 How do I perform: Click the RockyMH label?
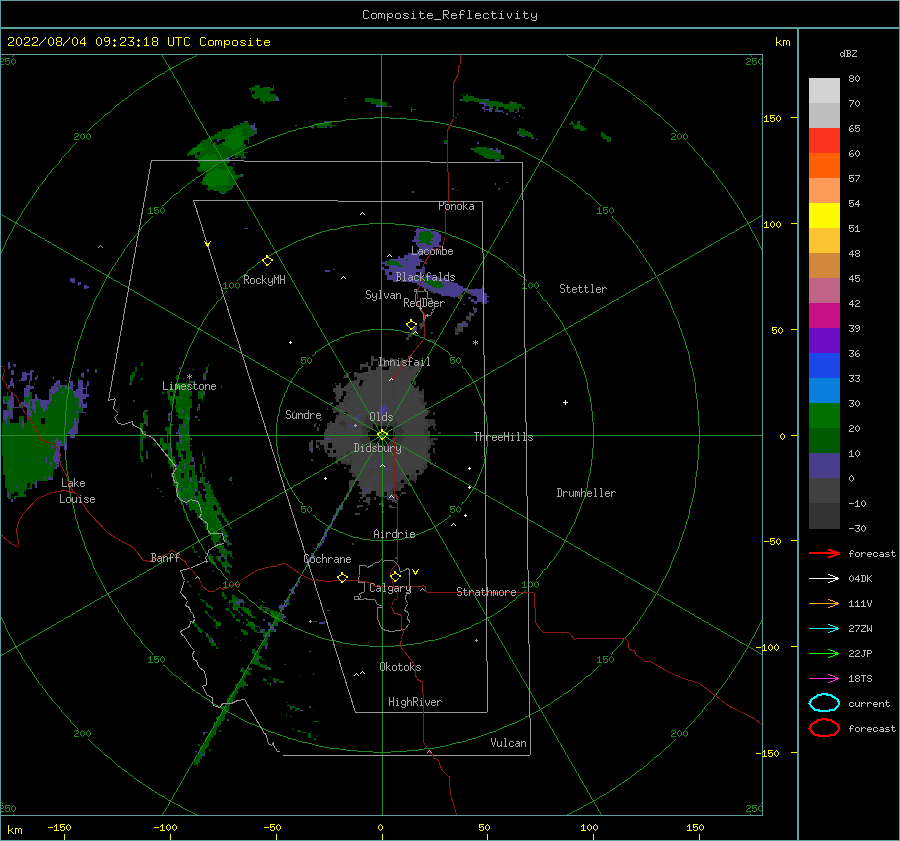[264, 280]
